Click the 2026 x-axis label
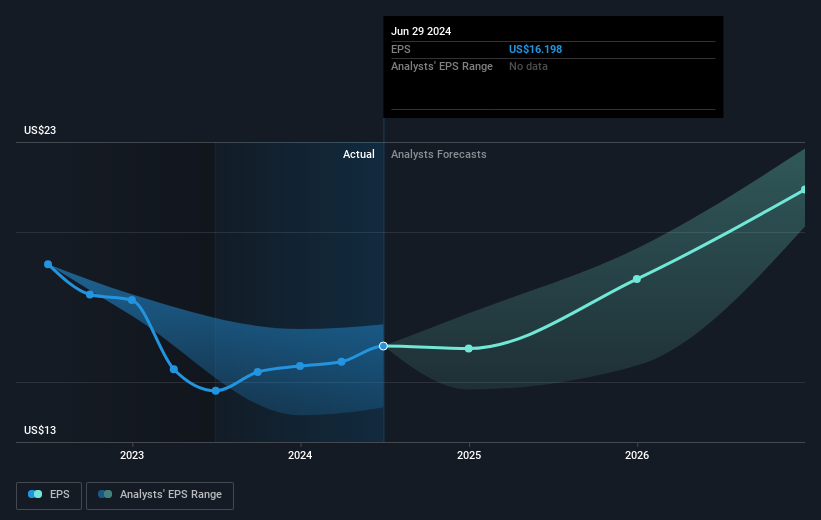This screenshot has height=520, width=821. tap(637, 455)
